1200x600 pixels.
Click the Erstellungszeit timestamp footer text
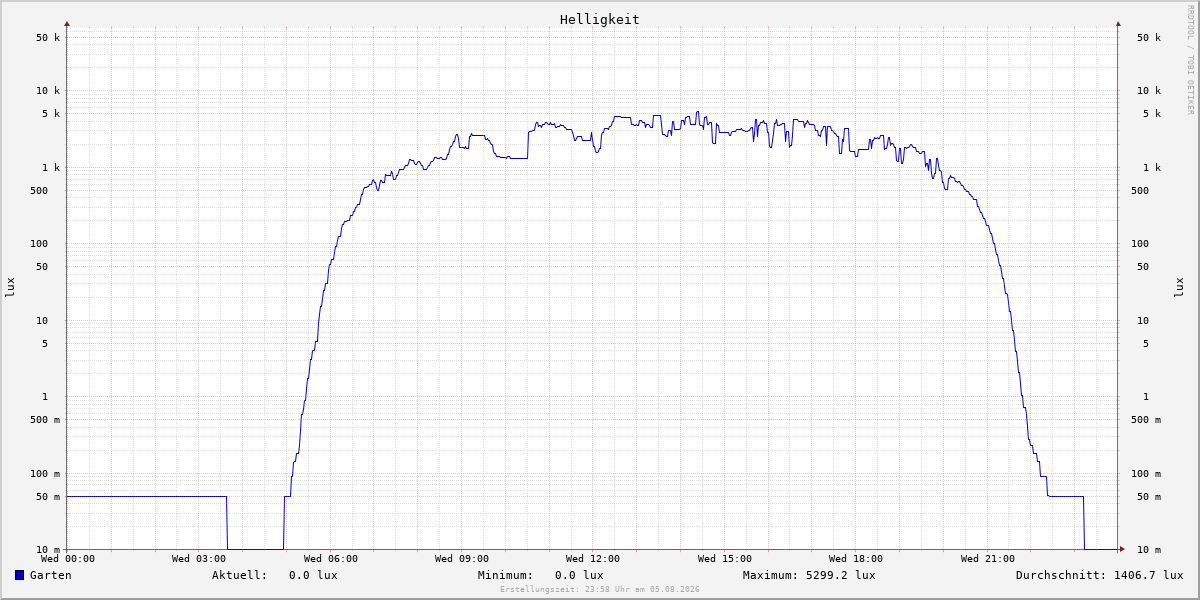pos(600,590)
